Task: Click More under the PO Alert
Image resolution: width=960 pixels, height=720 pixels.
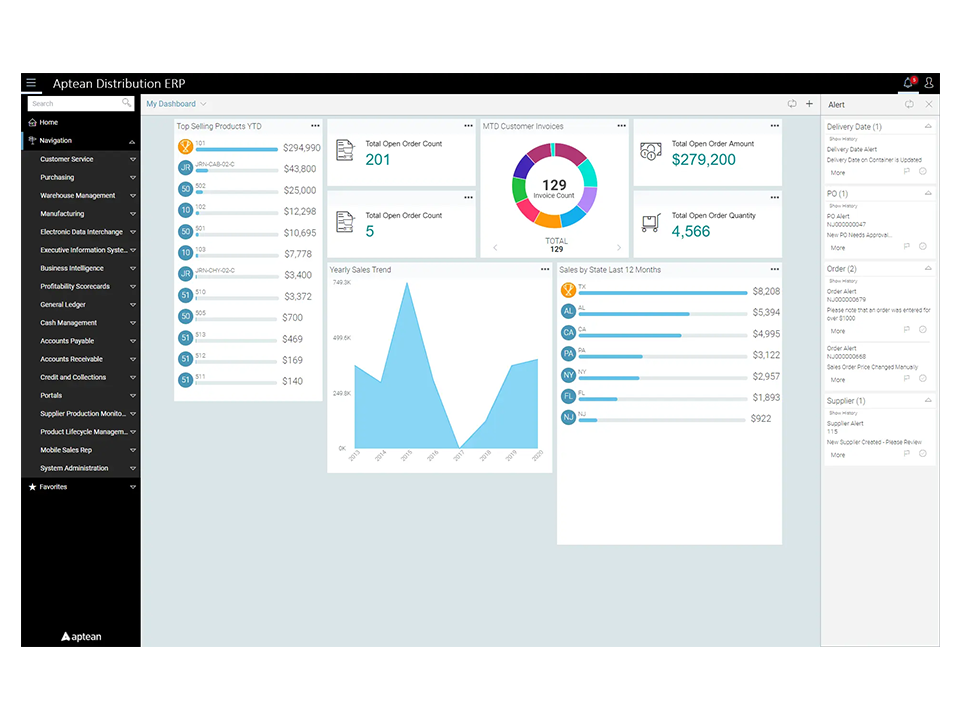Action: coord(838,248)
